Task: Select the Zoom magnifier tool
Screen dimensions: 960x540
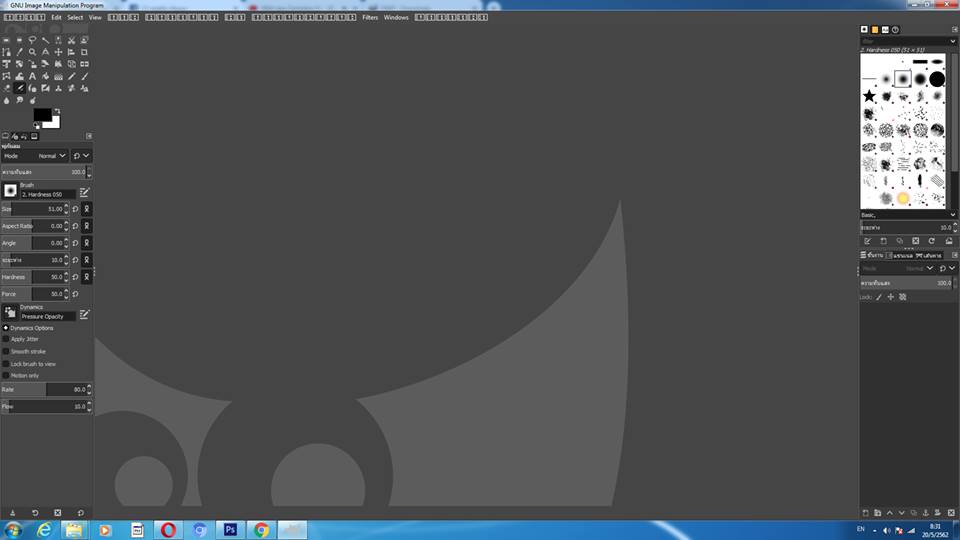Action: (32, 52)
